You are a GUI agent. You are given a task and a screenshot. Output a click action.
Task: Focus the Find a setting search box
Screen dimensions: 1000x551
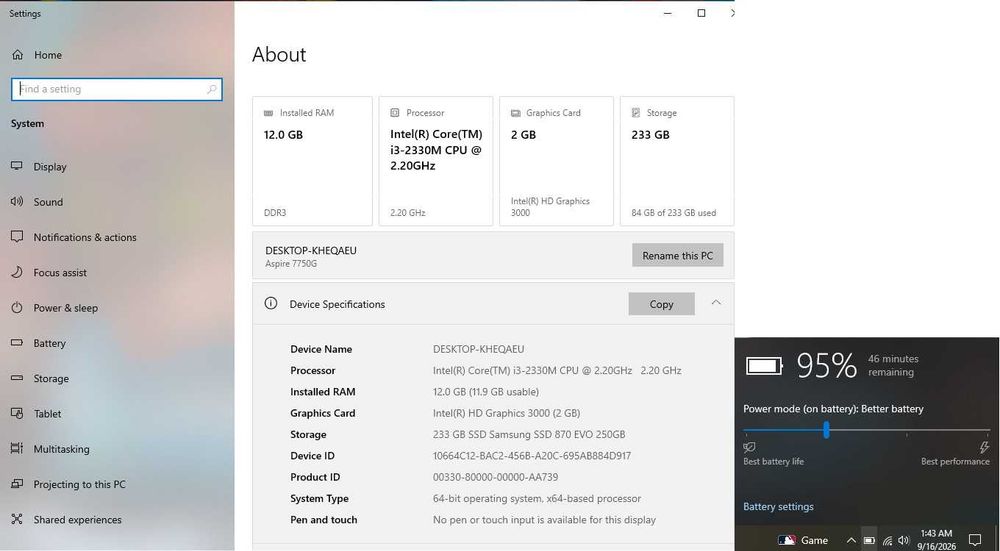117,89
